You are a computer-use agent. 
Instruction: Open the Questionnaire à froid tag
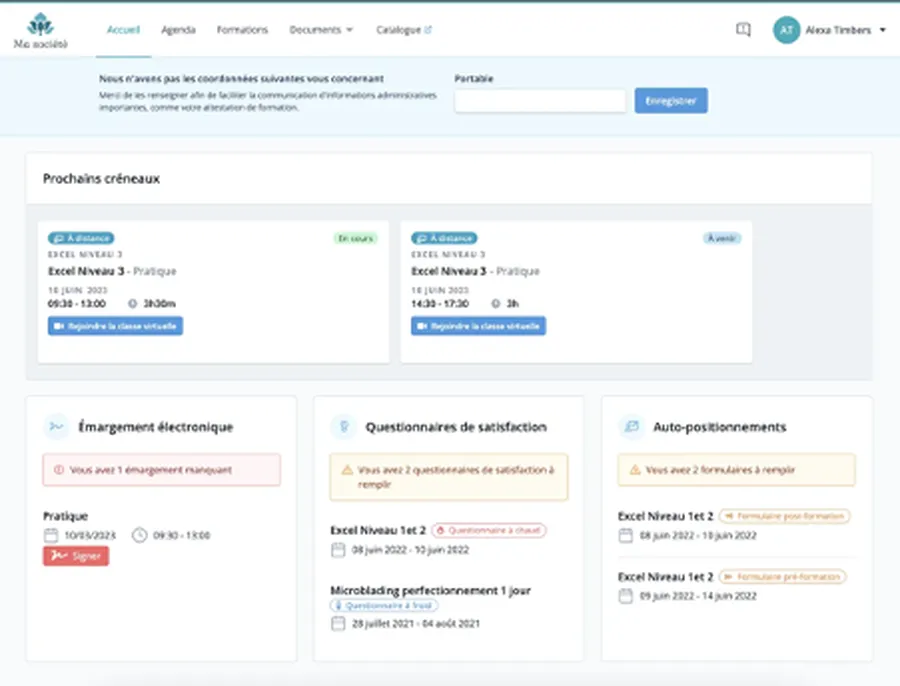(x=384, y=606)
